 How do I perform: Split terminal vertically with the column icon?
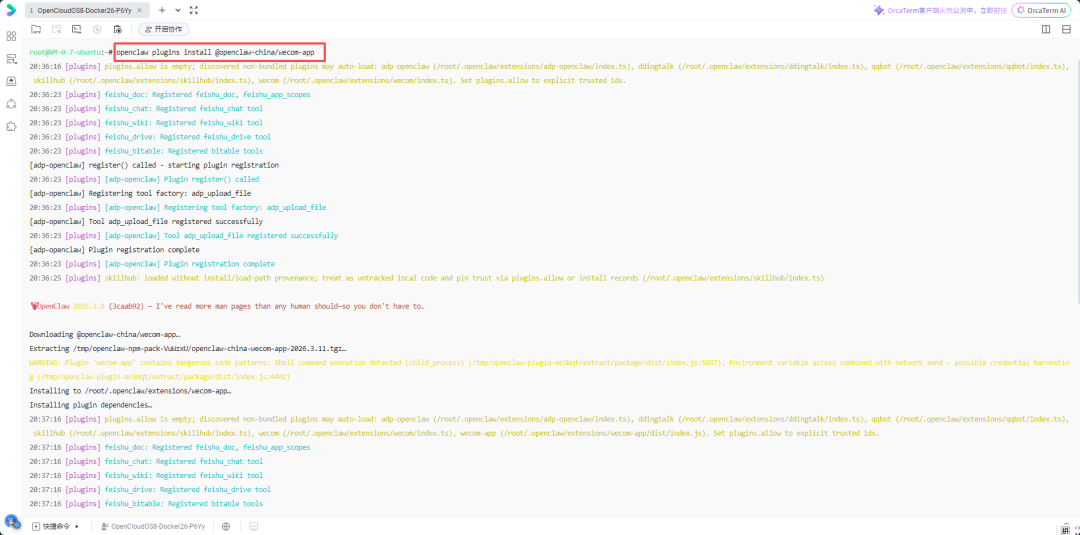[1046, 29]
